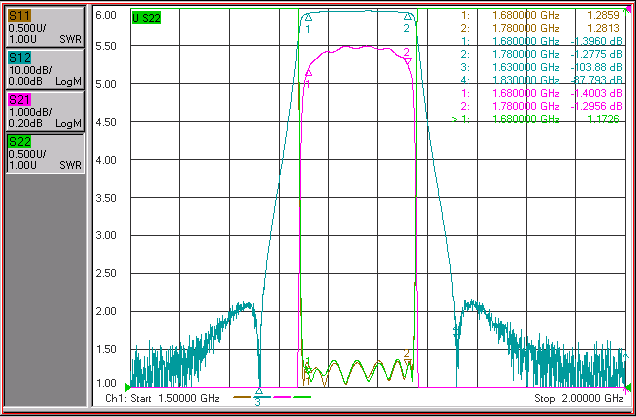Select brown marker readout 1.2859 row
The image size is (636, 417).
(x=540, y=15)
